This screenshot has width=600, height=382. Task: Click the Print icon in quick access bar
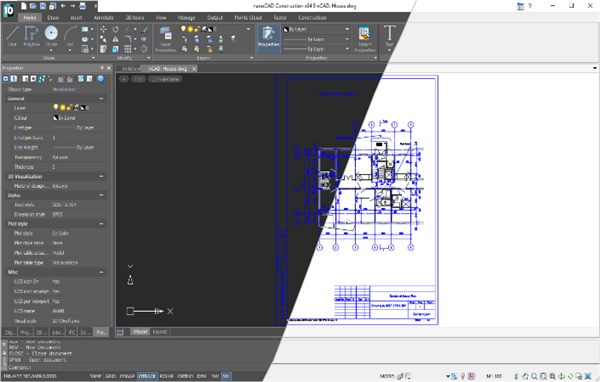(83, 6)
